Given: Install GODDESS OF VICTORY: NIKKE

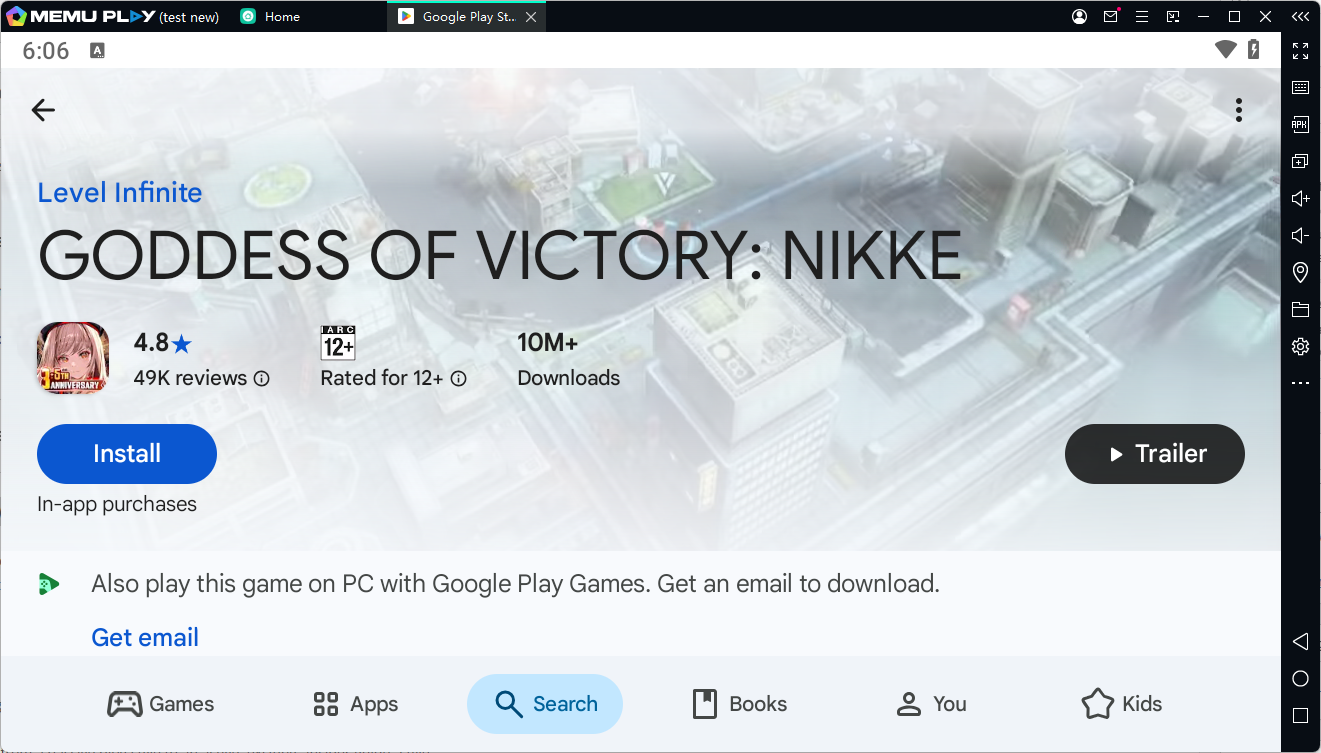Looking at the screenshot, I should pyautogui.click(x=127, y=454).
